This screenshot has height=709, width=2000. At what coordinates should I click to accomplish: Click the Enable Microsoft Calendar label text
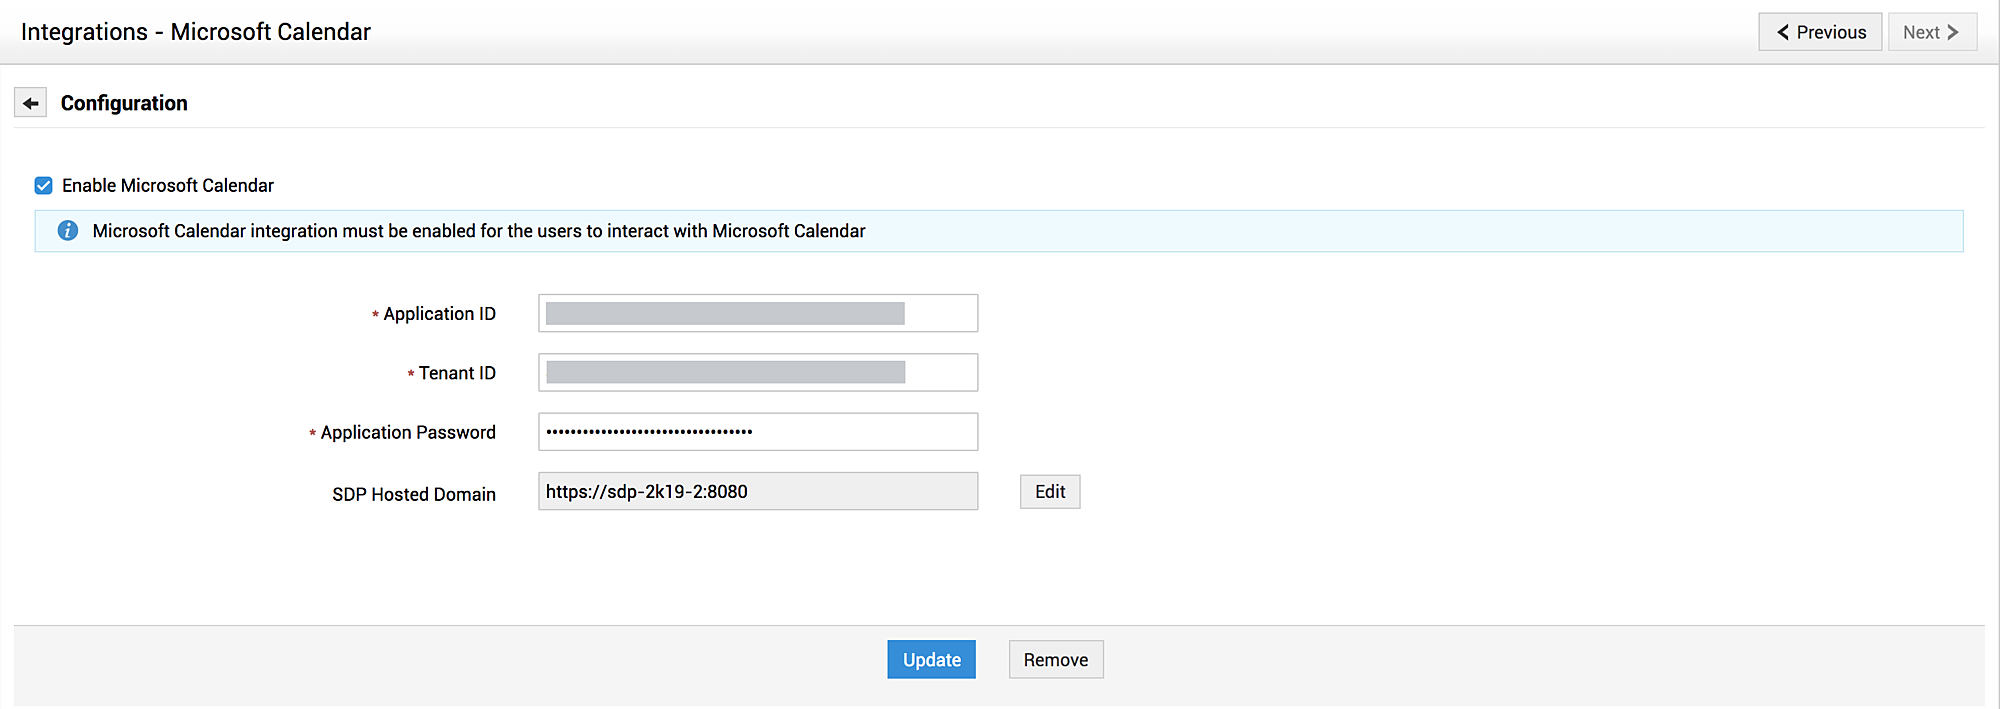point(168,186)
